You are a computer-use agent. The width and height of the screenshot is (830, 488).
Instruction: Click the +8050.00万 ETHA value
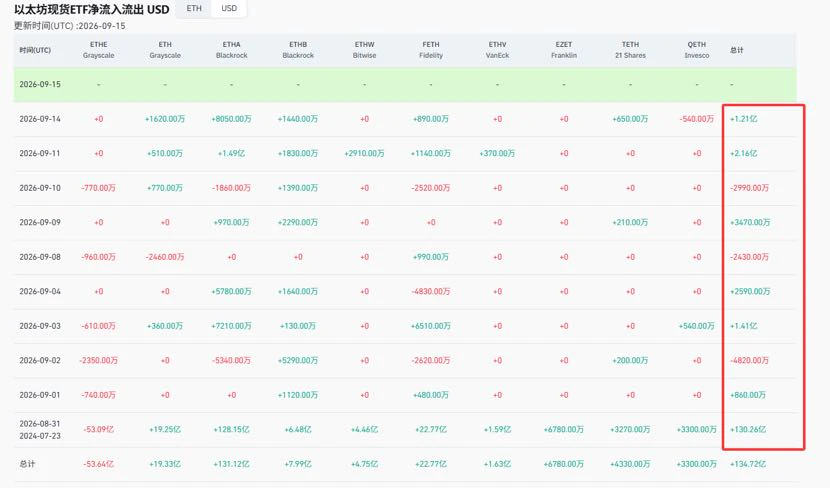[231, 119]
